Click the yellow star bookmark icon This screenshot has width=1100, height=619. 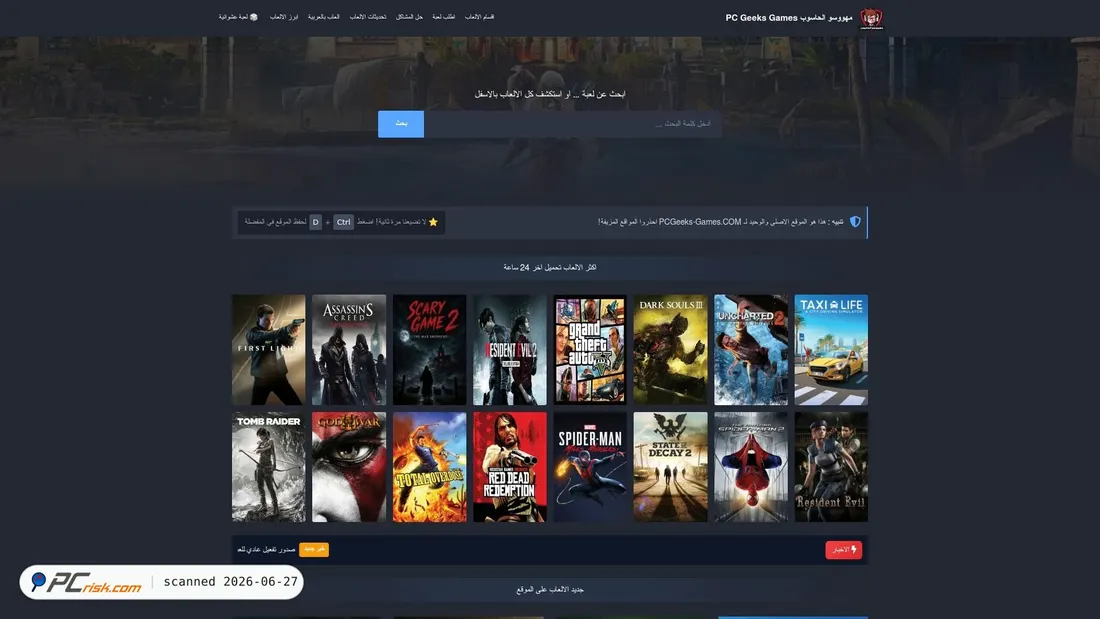[x=433, y=222]
